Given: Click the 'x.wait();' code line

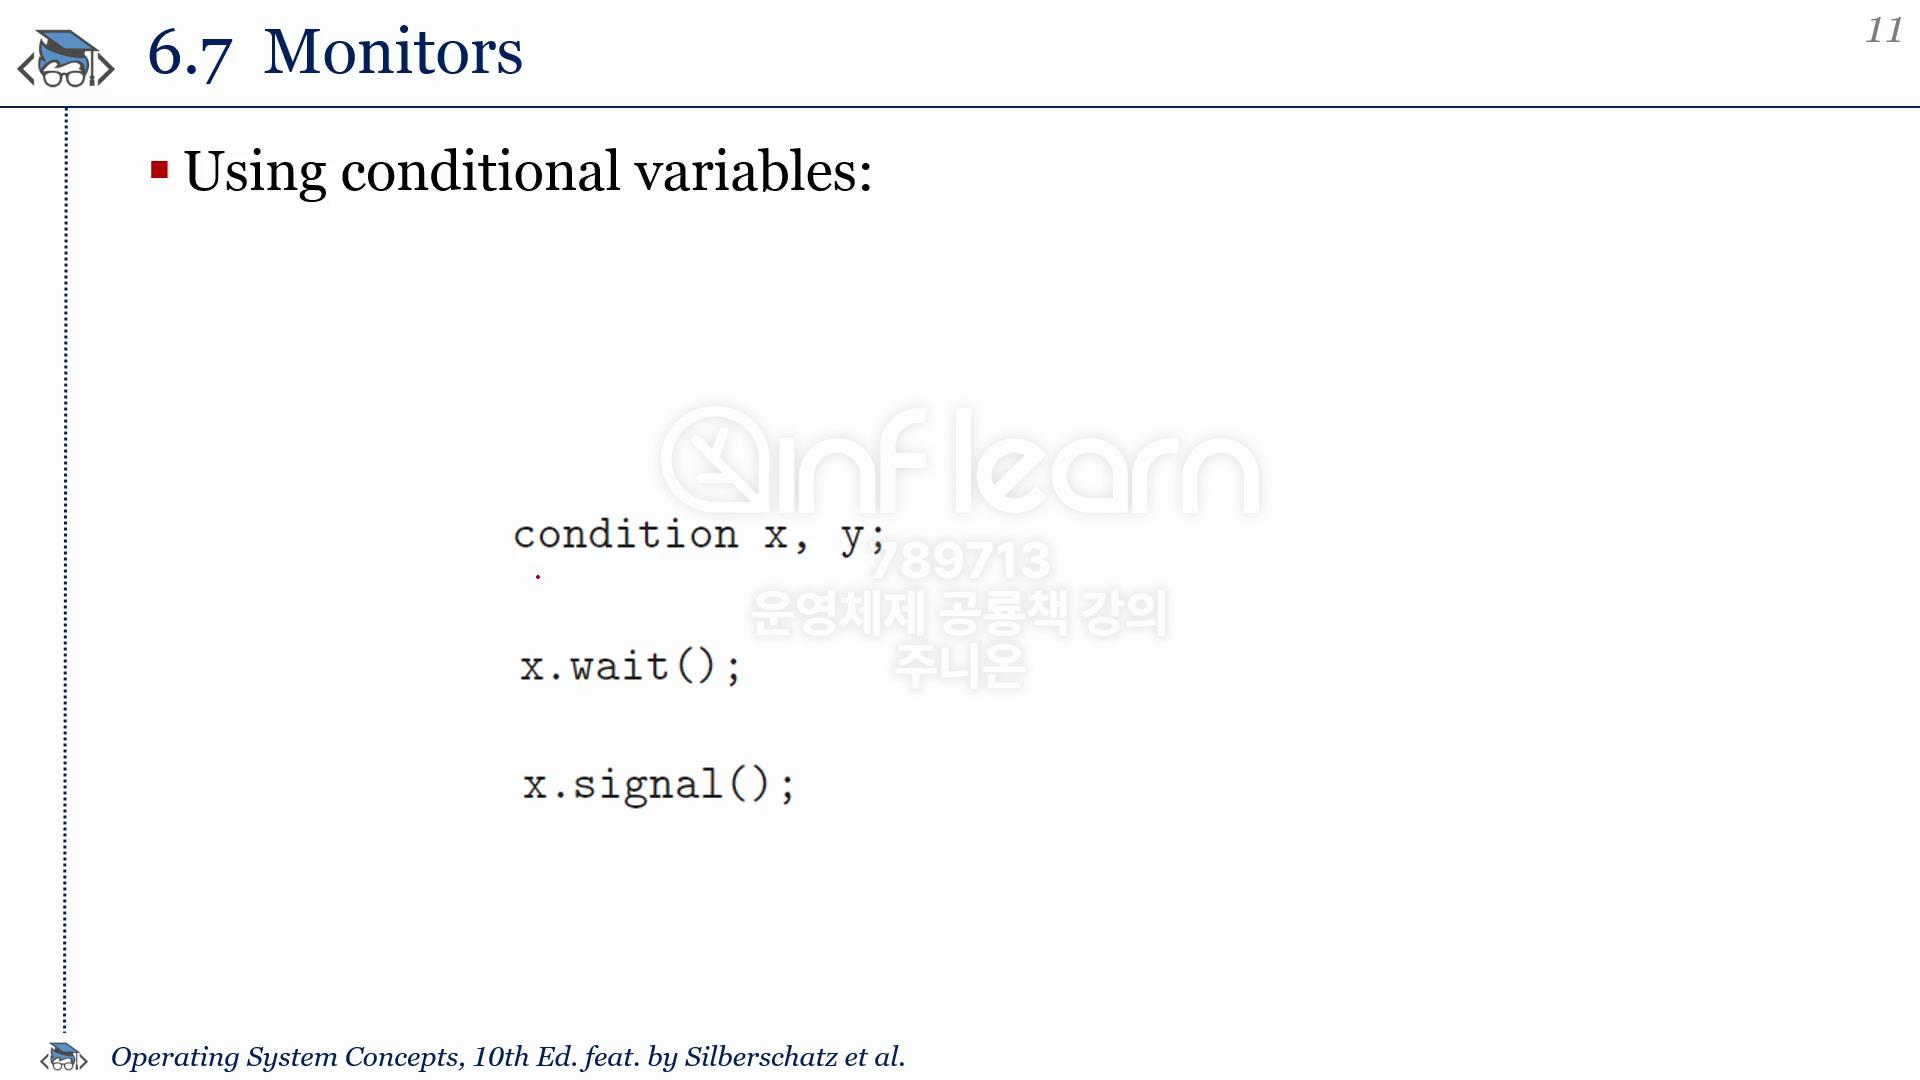Looking at the screenshot, I should pyautogui.click(x=630, y=666).
